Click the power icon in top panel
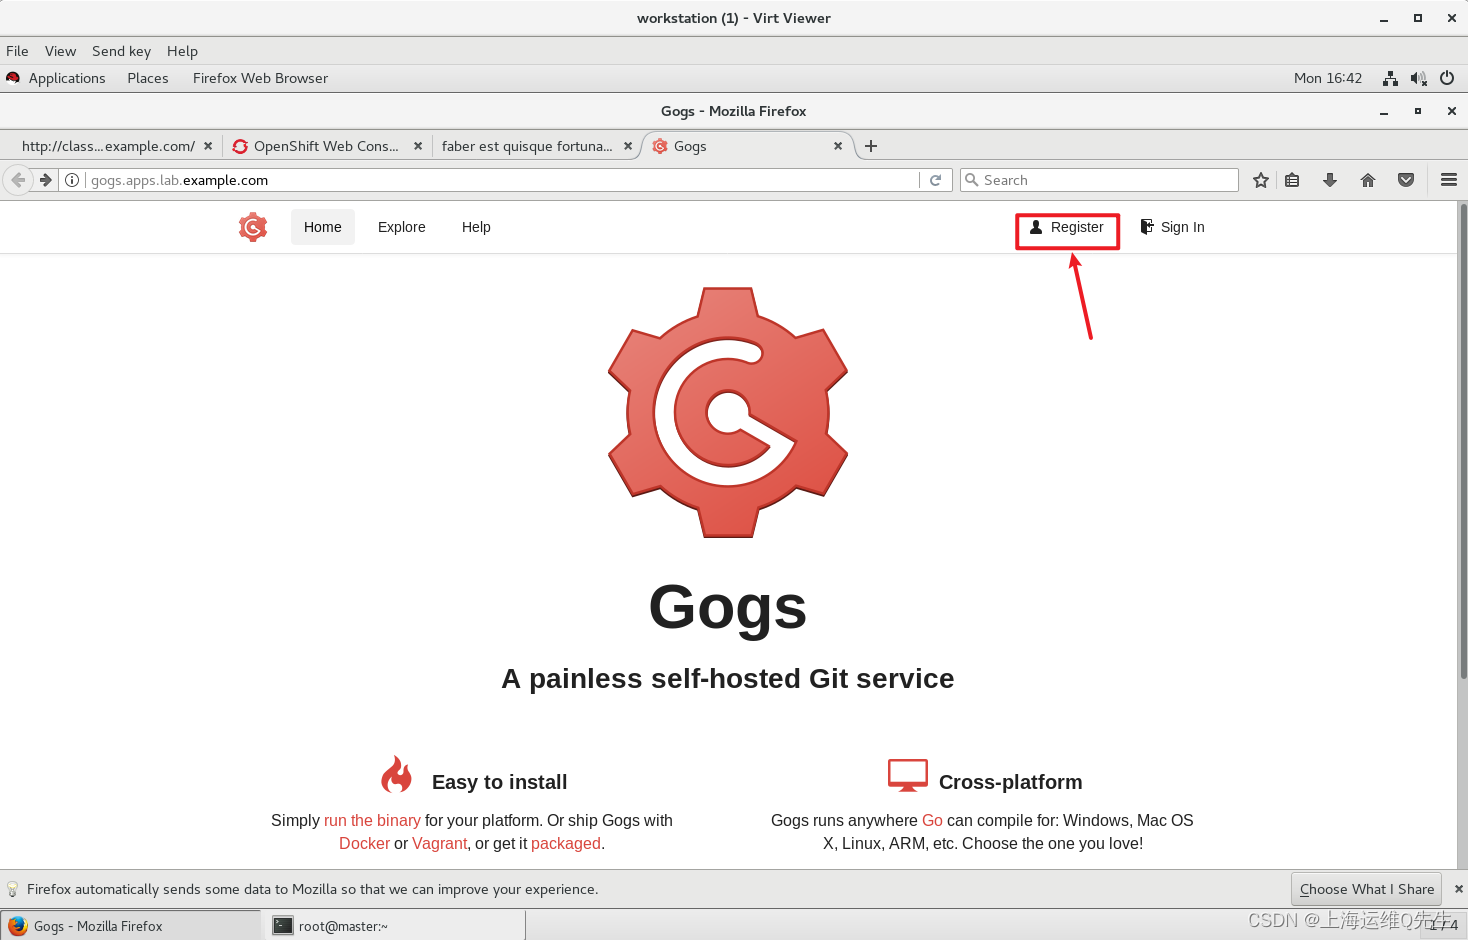Screen dimensions: 1468x940 point(1447,78)
